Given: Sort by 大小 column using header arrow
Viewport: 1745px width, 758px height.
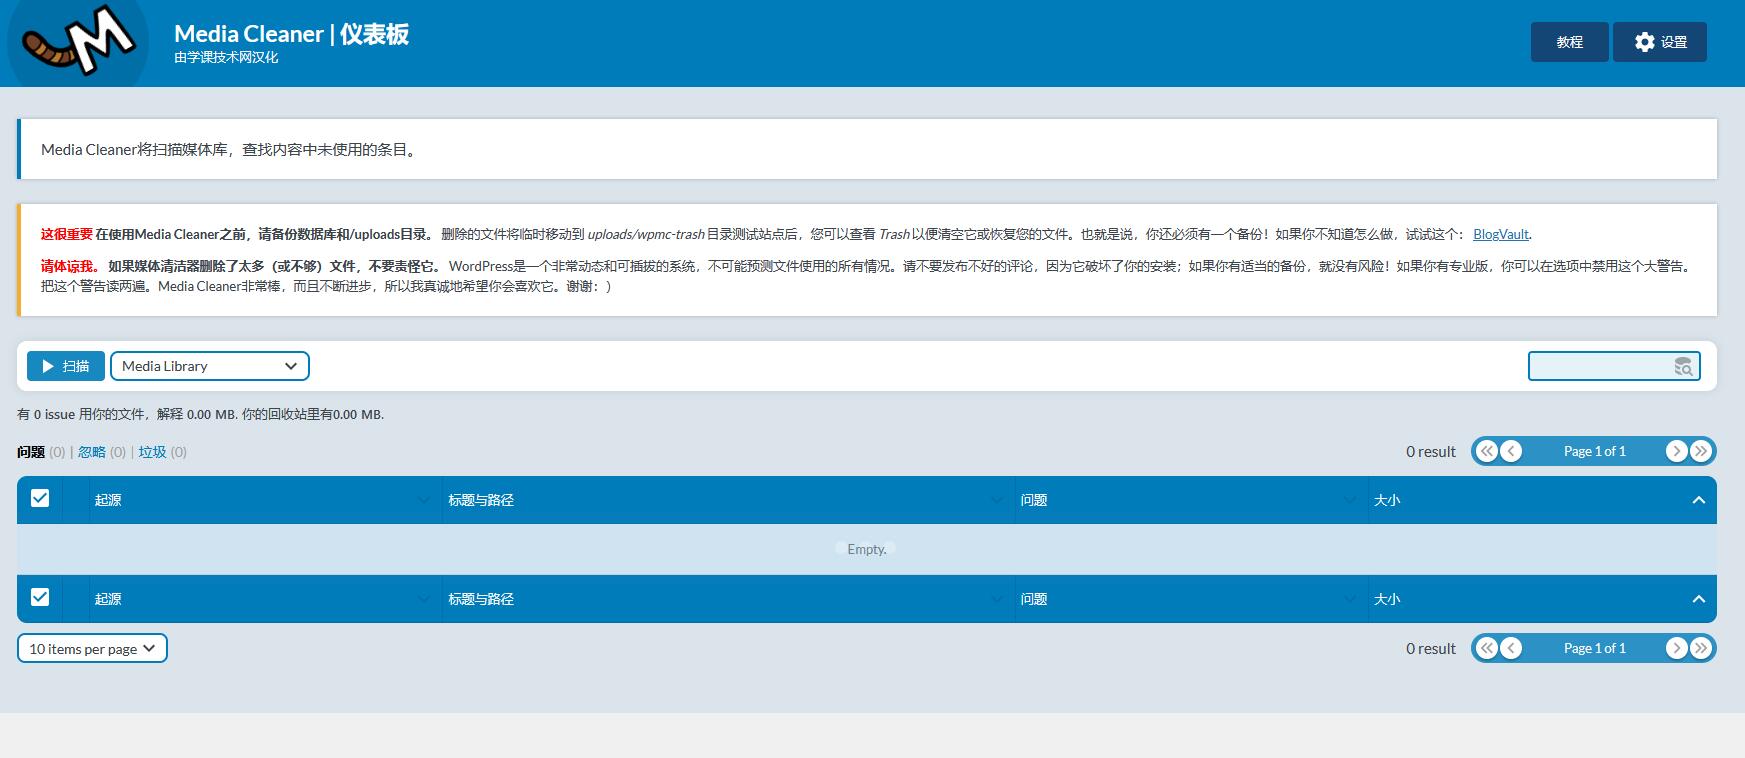Looking at the screenshot, I should 1698,500.
